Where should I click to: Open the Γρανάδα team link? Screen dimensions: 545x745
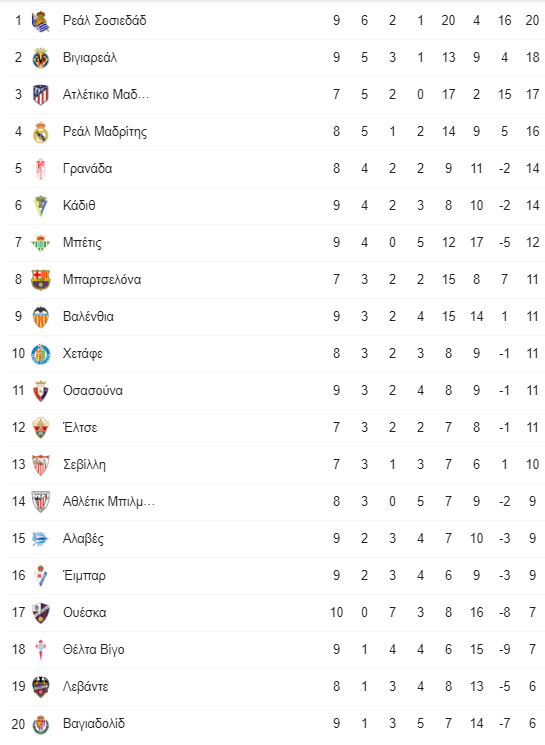coord(87,169)
